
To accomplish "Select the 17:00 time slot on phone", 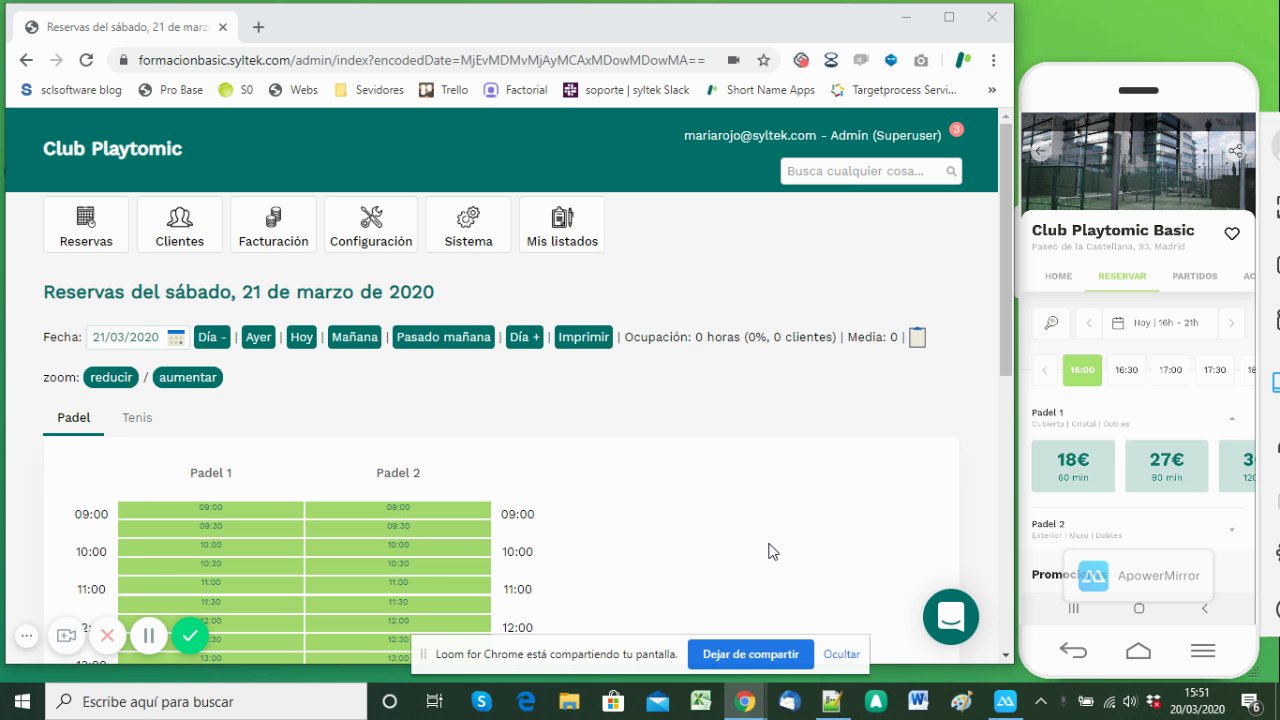I will click(1170, 370).
